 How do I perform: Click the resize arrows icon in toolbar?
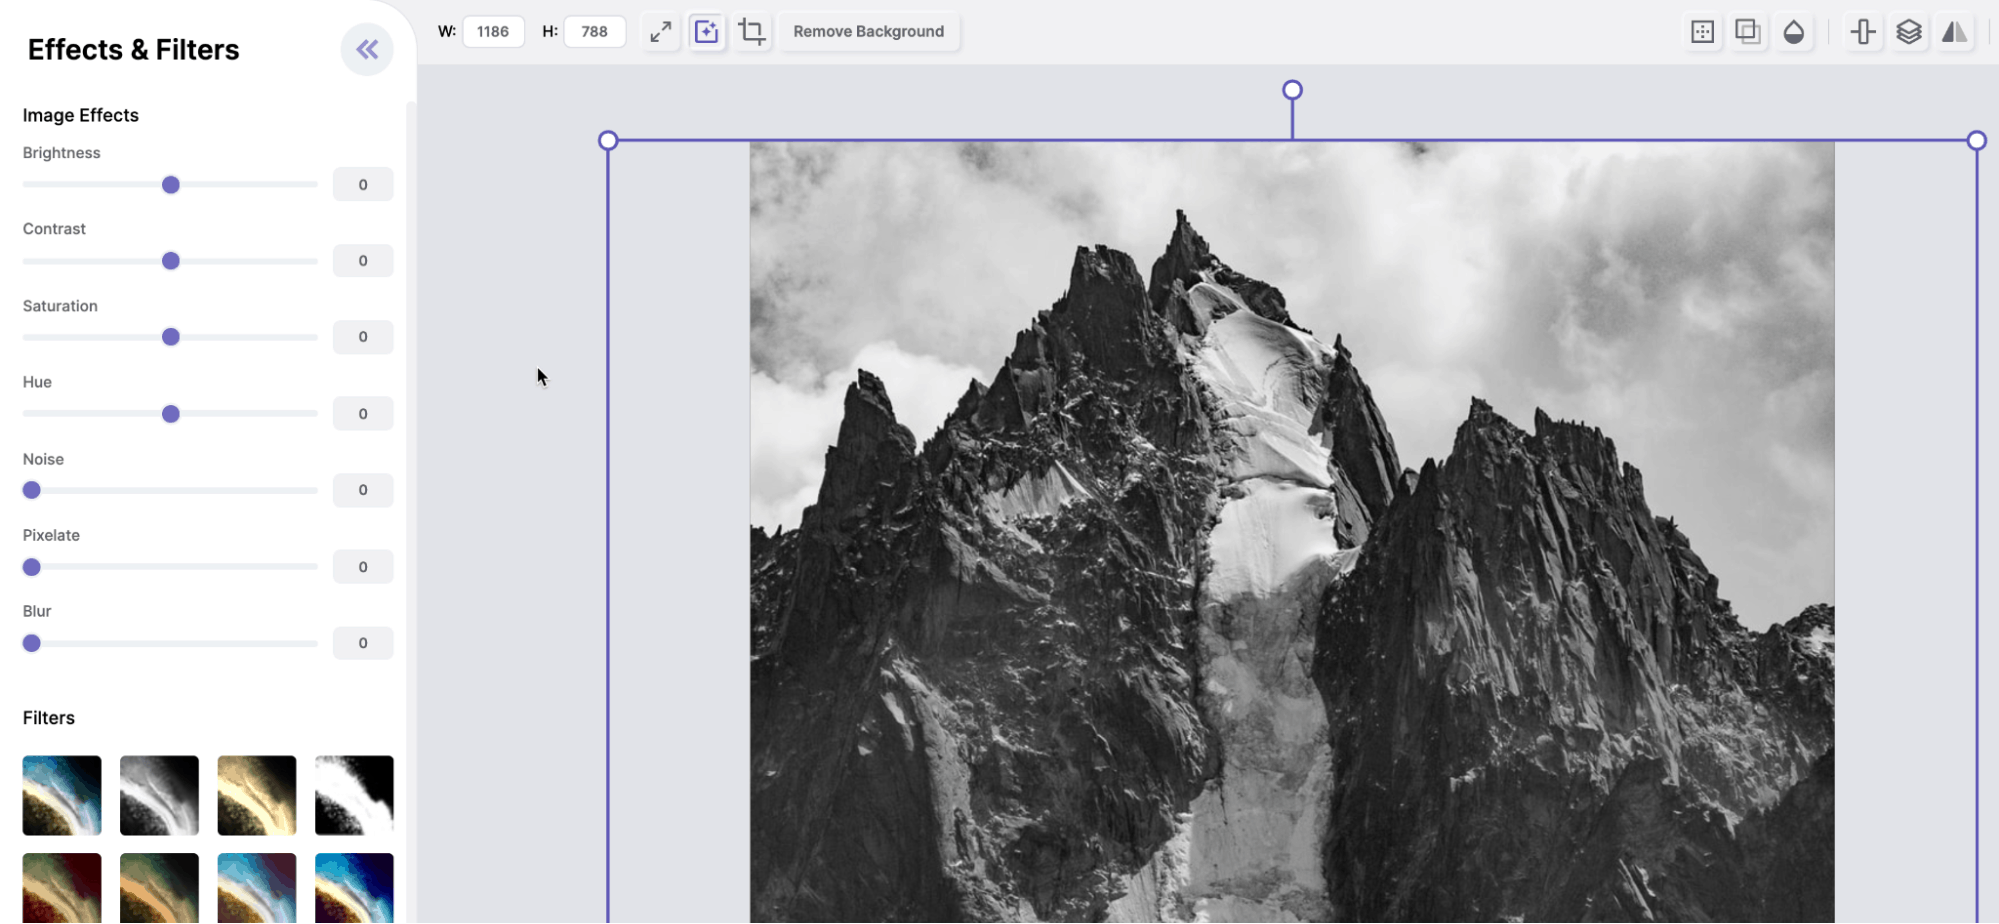(660, 32)
